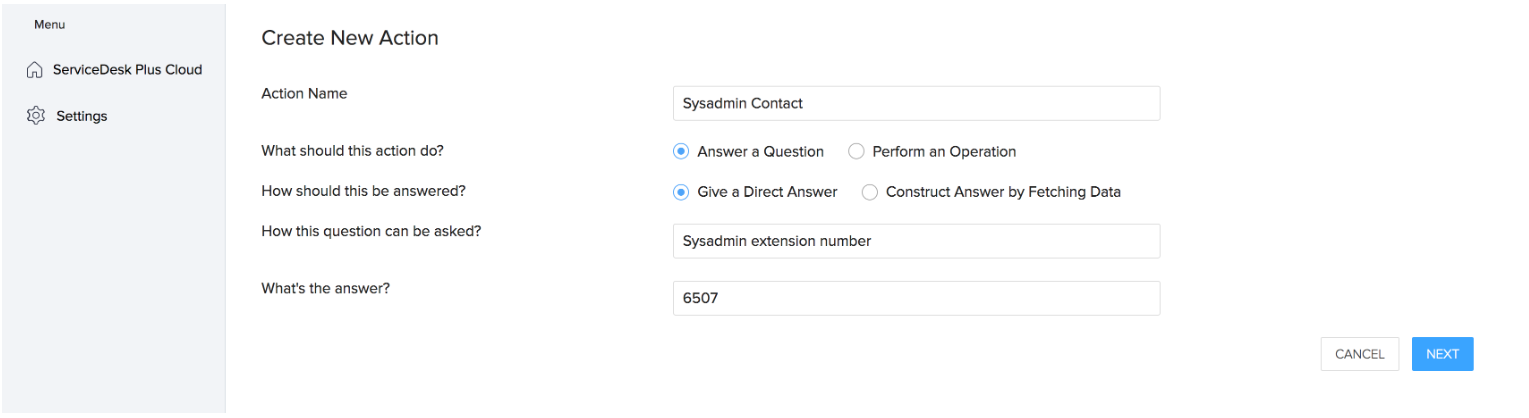Choose Give a Direct Answer
Image resolution: width=1529 pixels, height=418 pixels.
(x=681, y=192)
